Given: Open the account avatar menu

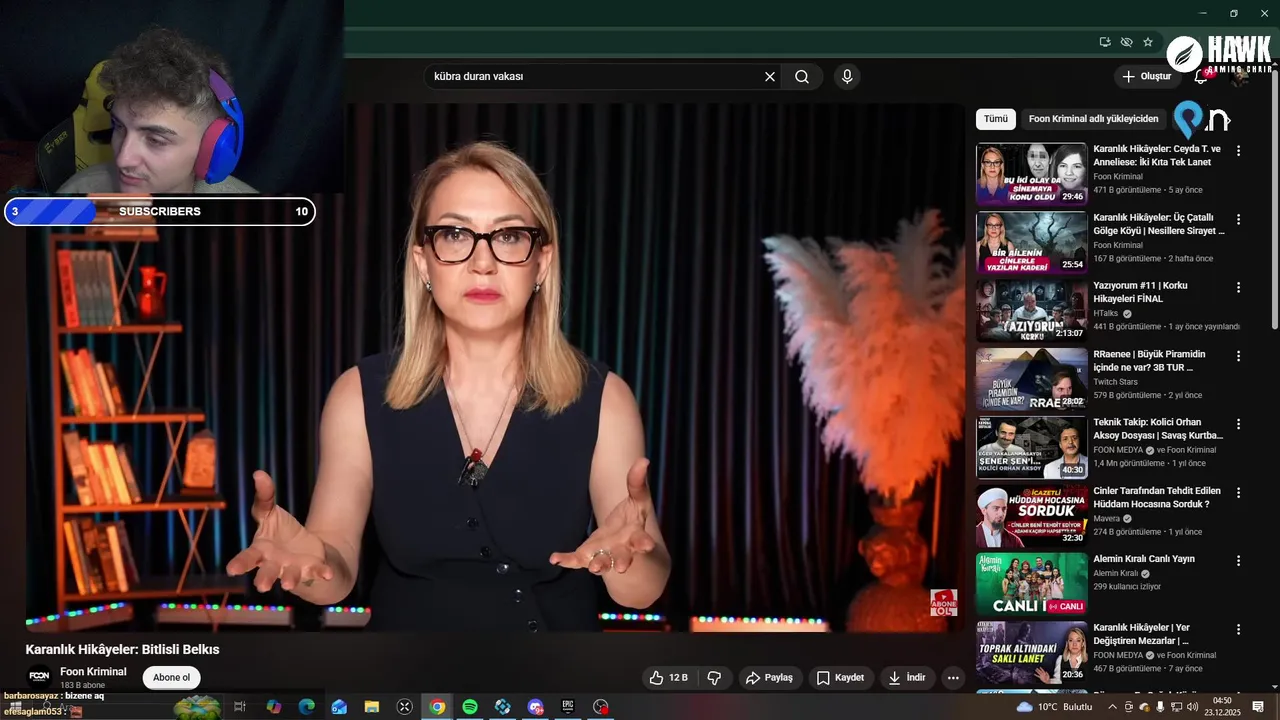Looking at the screenshot, I should point(1241,76).
